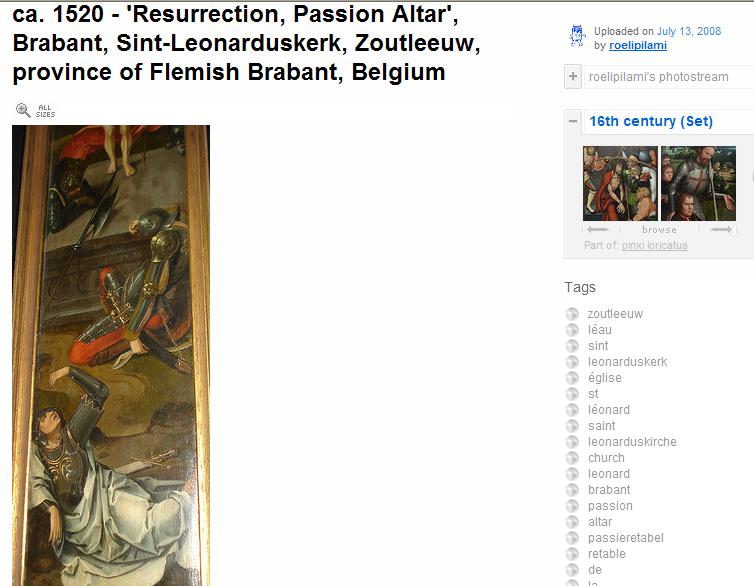Select the passieretabel tag

tap(626, 538)
